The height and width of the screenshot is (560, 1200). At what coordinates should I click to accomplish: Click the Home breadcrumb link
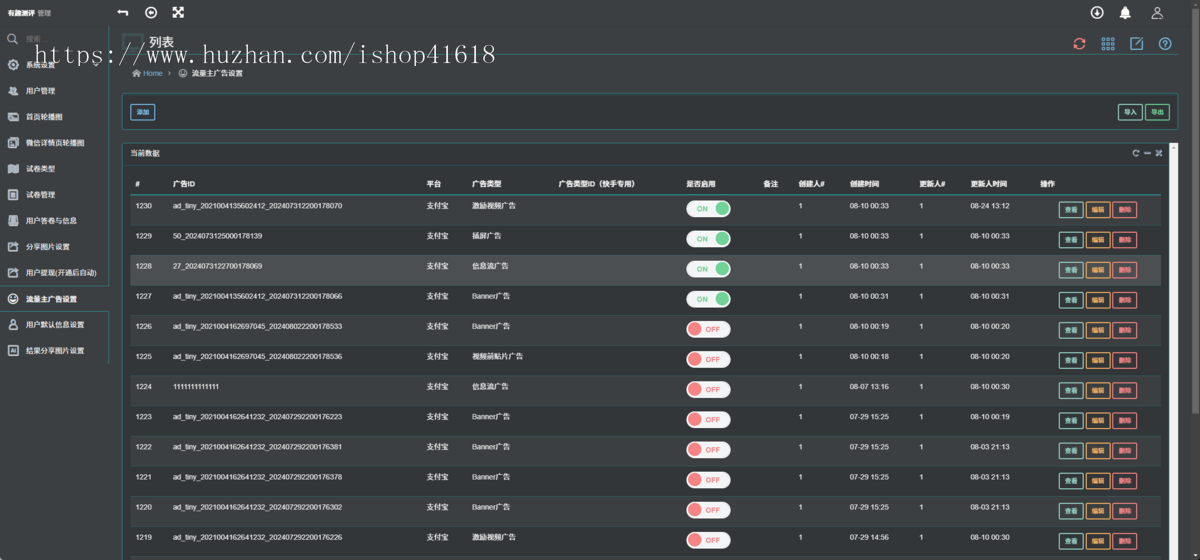pos(152,73)
